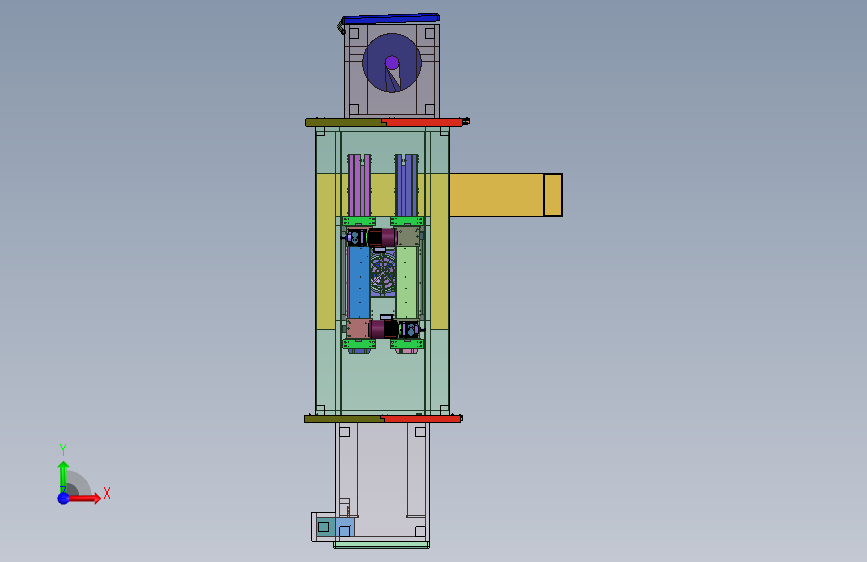The height and width of the screenshot is (562, 867).
Task: Select the fan grille between the vertical panels
Action: 383,274
